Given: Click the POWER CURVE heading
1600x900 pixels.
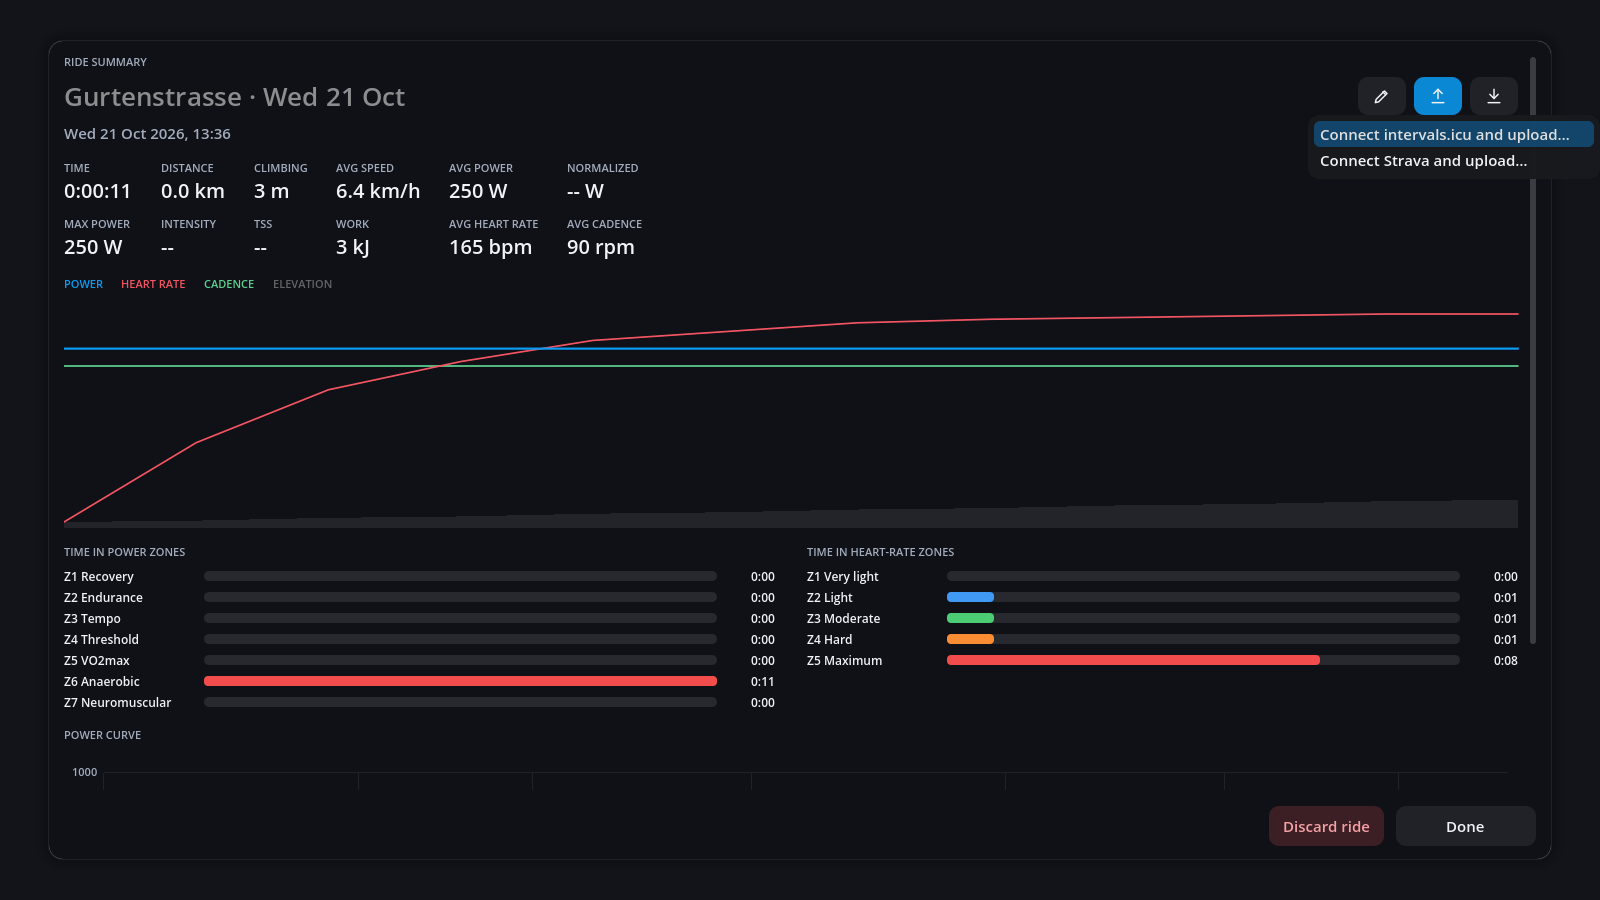Looking at the screenshot, I should [x=102, y=735].
